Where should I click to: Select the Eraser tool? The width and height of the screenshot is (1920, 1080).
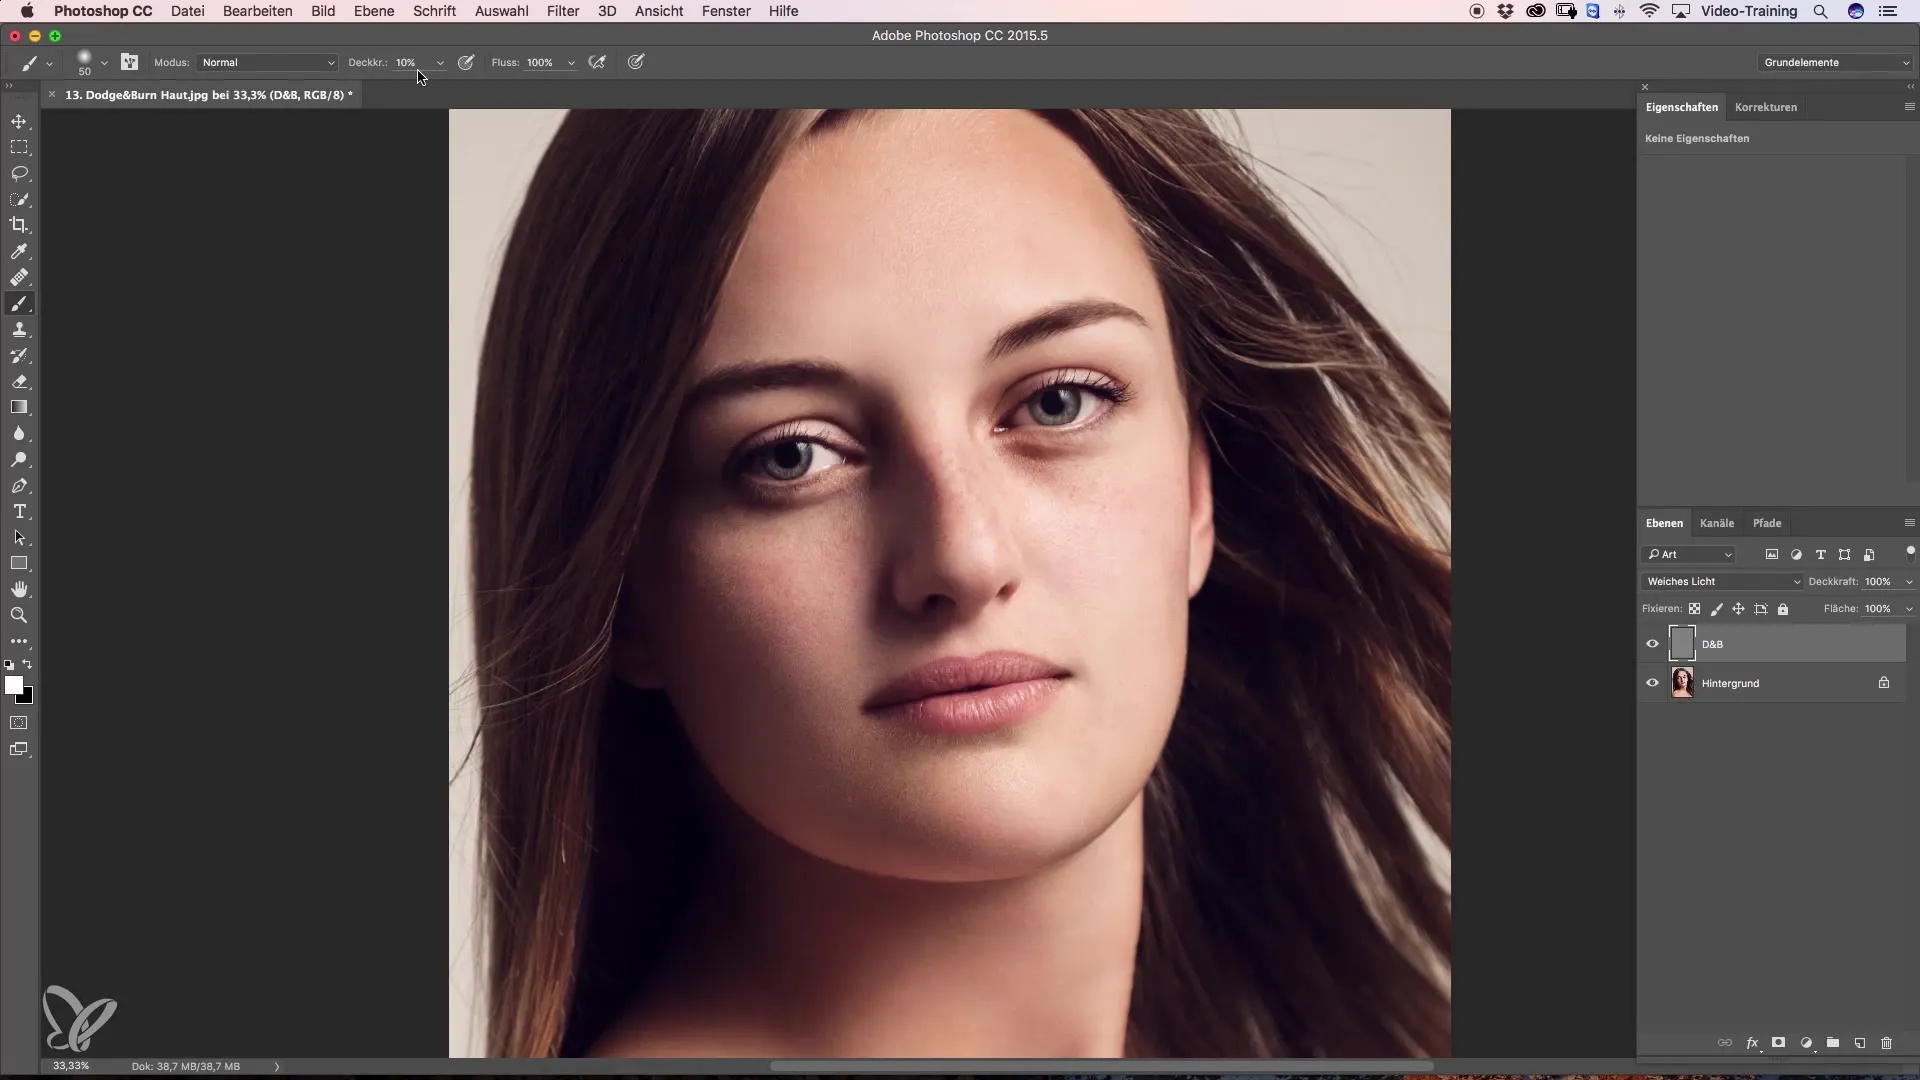[19, 382]
